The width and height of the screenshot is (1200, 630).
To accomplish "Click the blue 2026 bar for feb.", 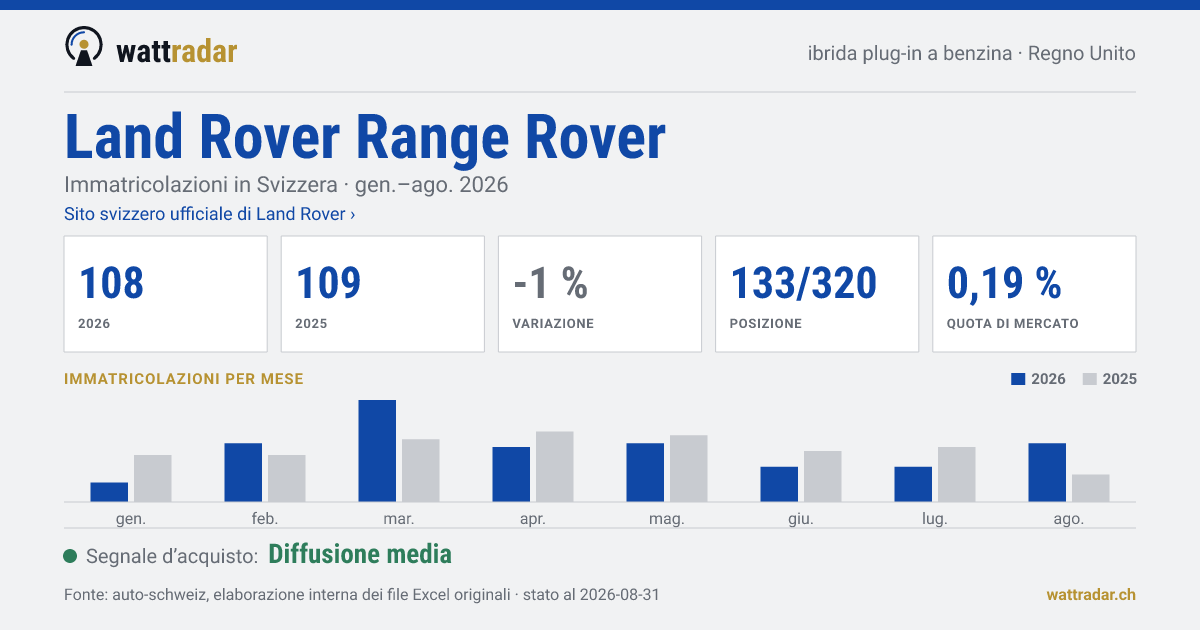I will (243, 472).
